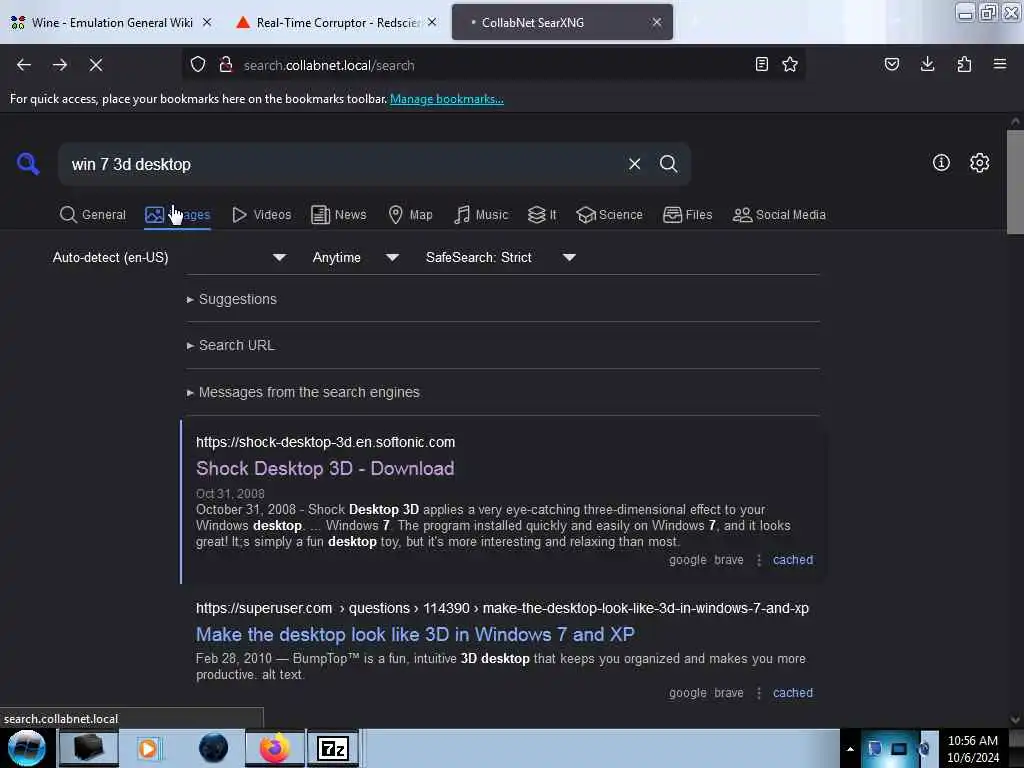Select the Music search category
Image resolution: width=1024 pixels, height=768 pixels.
coord(481,215)
